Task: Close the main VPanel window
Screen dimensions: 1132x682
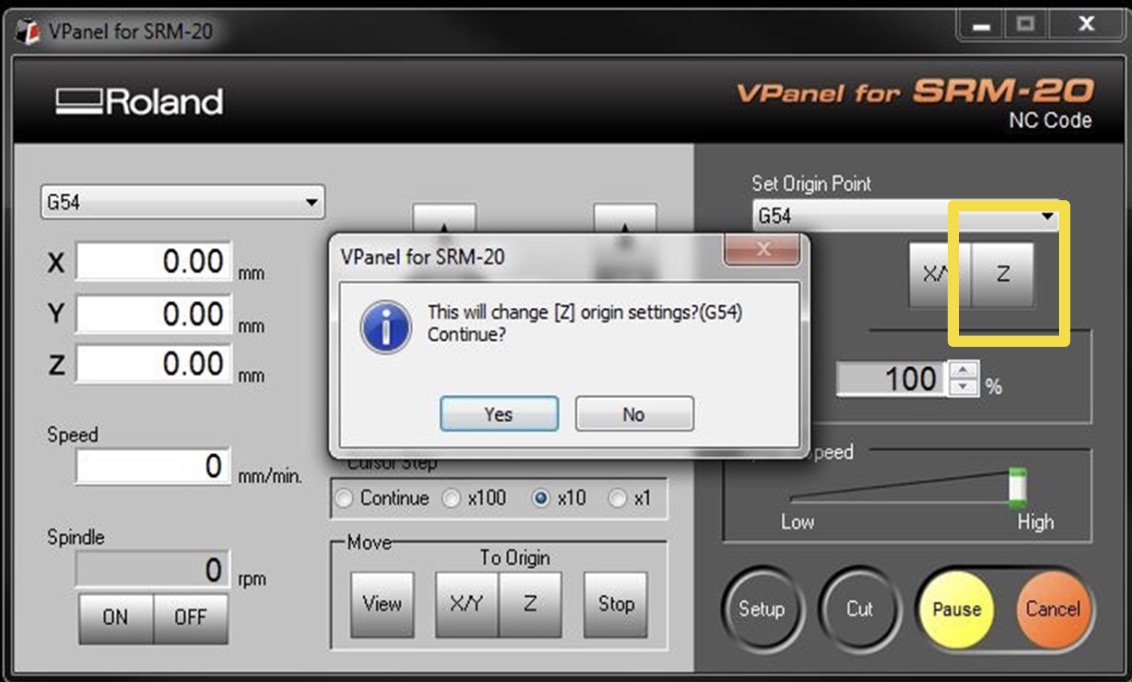Action: [1086, 25]
